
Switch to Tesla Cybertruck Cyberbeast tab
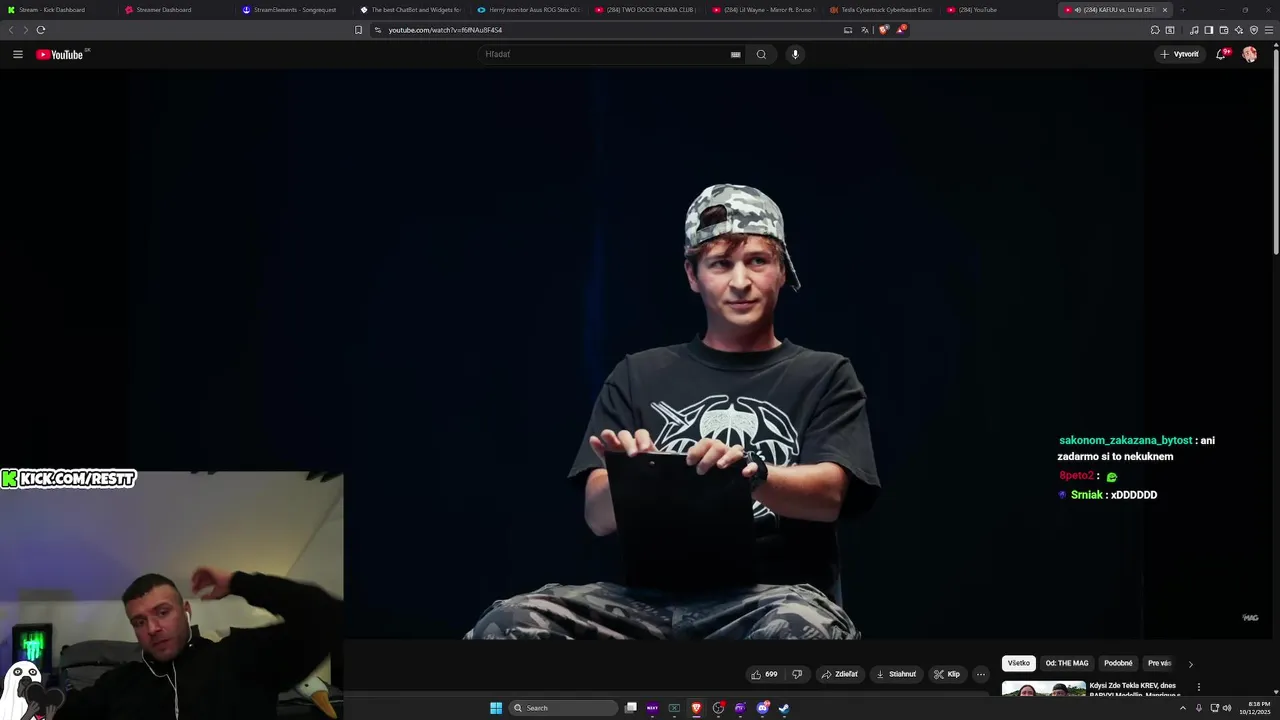(x=881, y=10)
